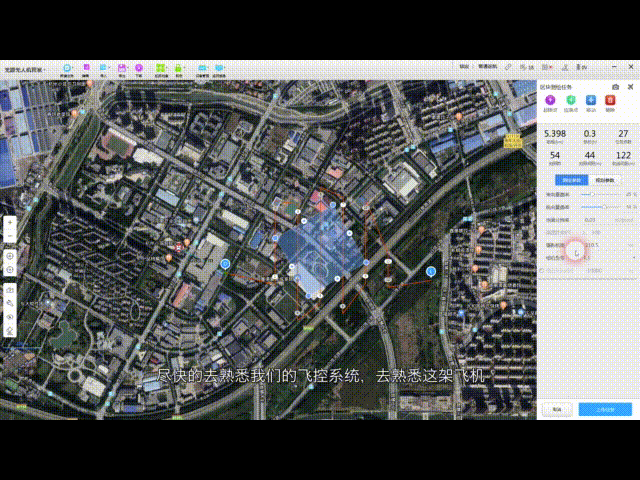Switch to the white second parameters tab
This screenshot has height=480, width=640.
[x=605, y=180]
